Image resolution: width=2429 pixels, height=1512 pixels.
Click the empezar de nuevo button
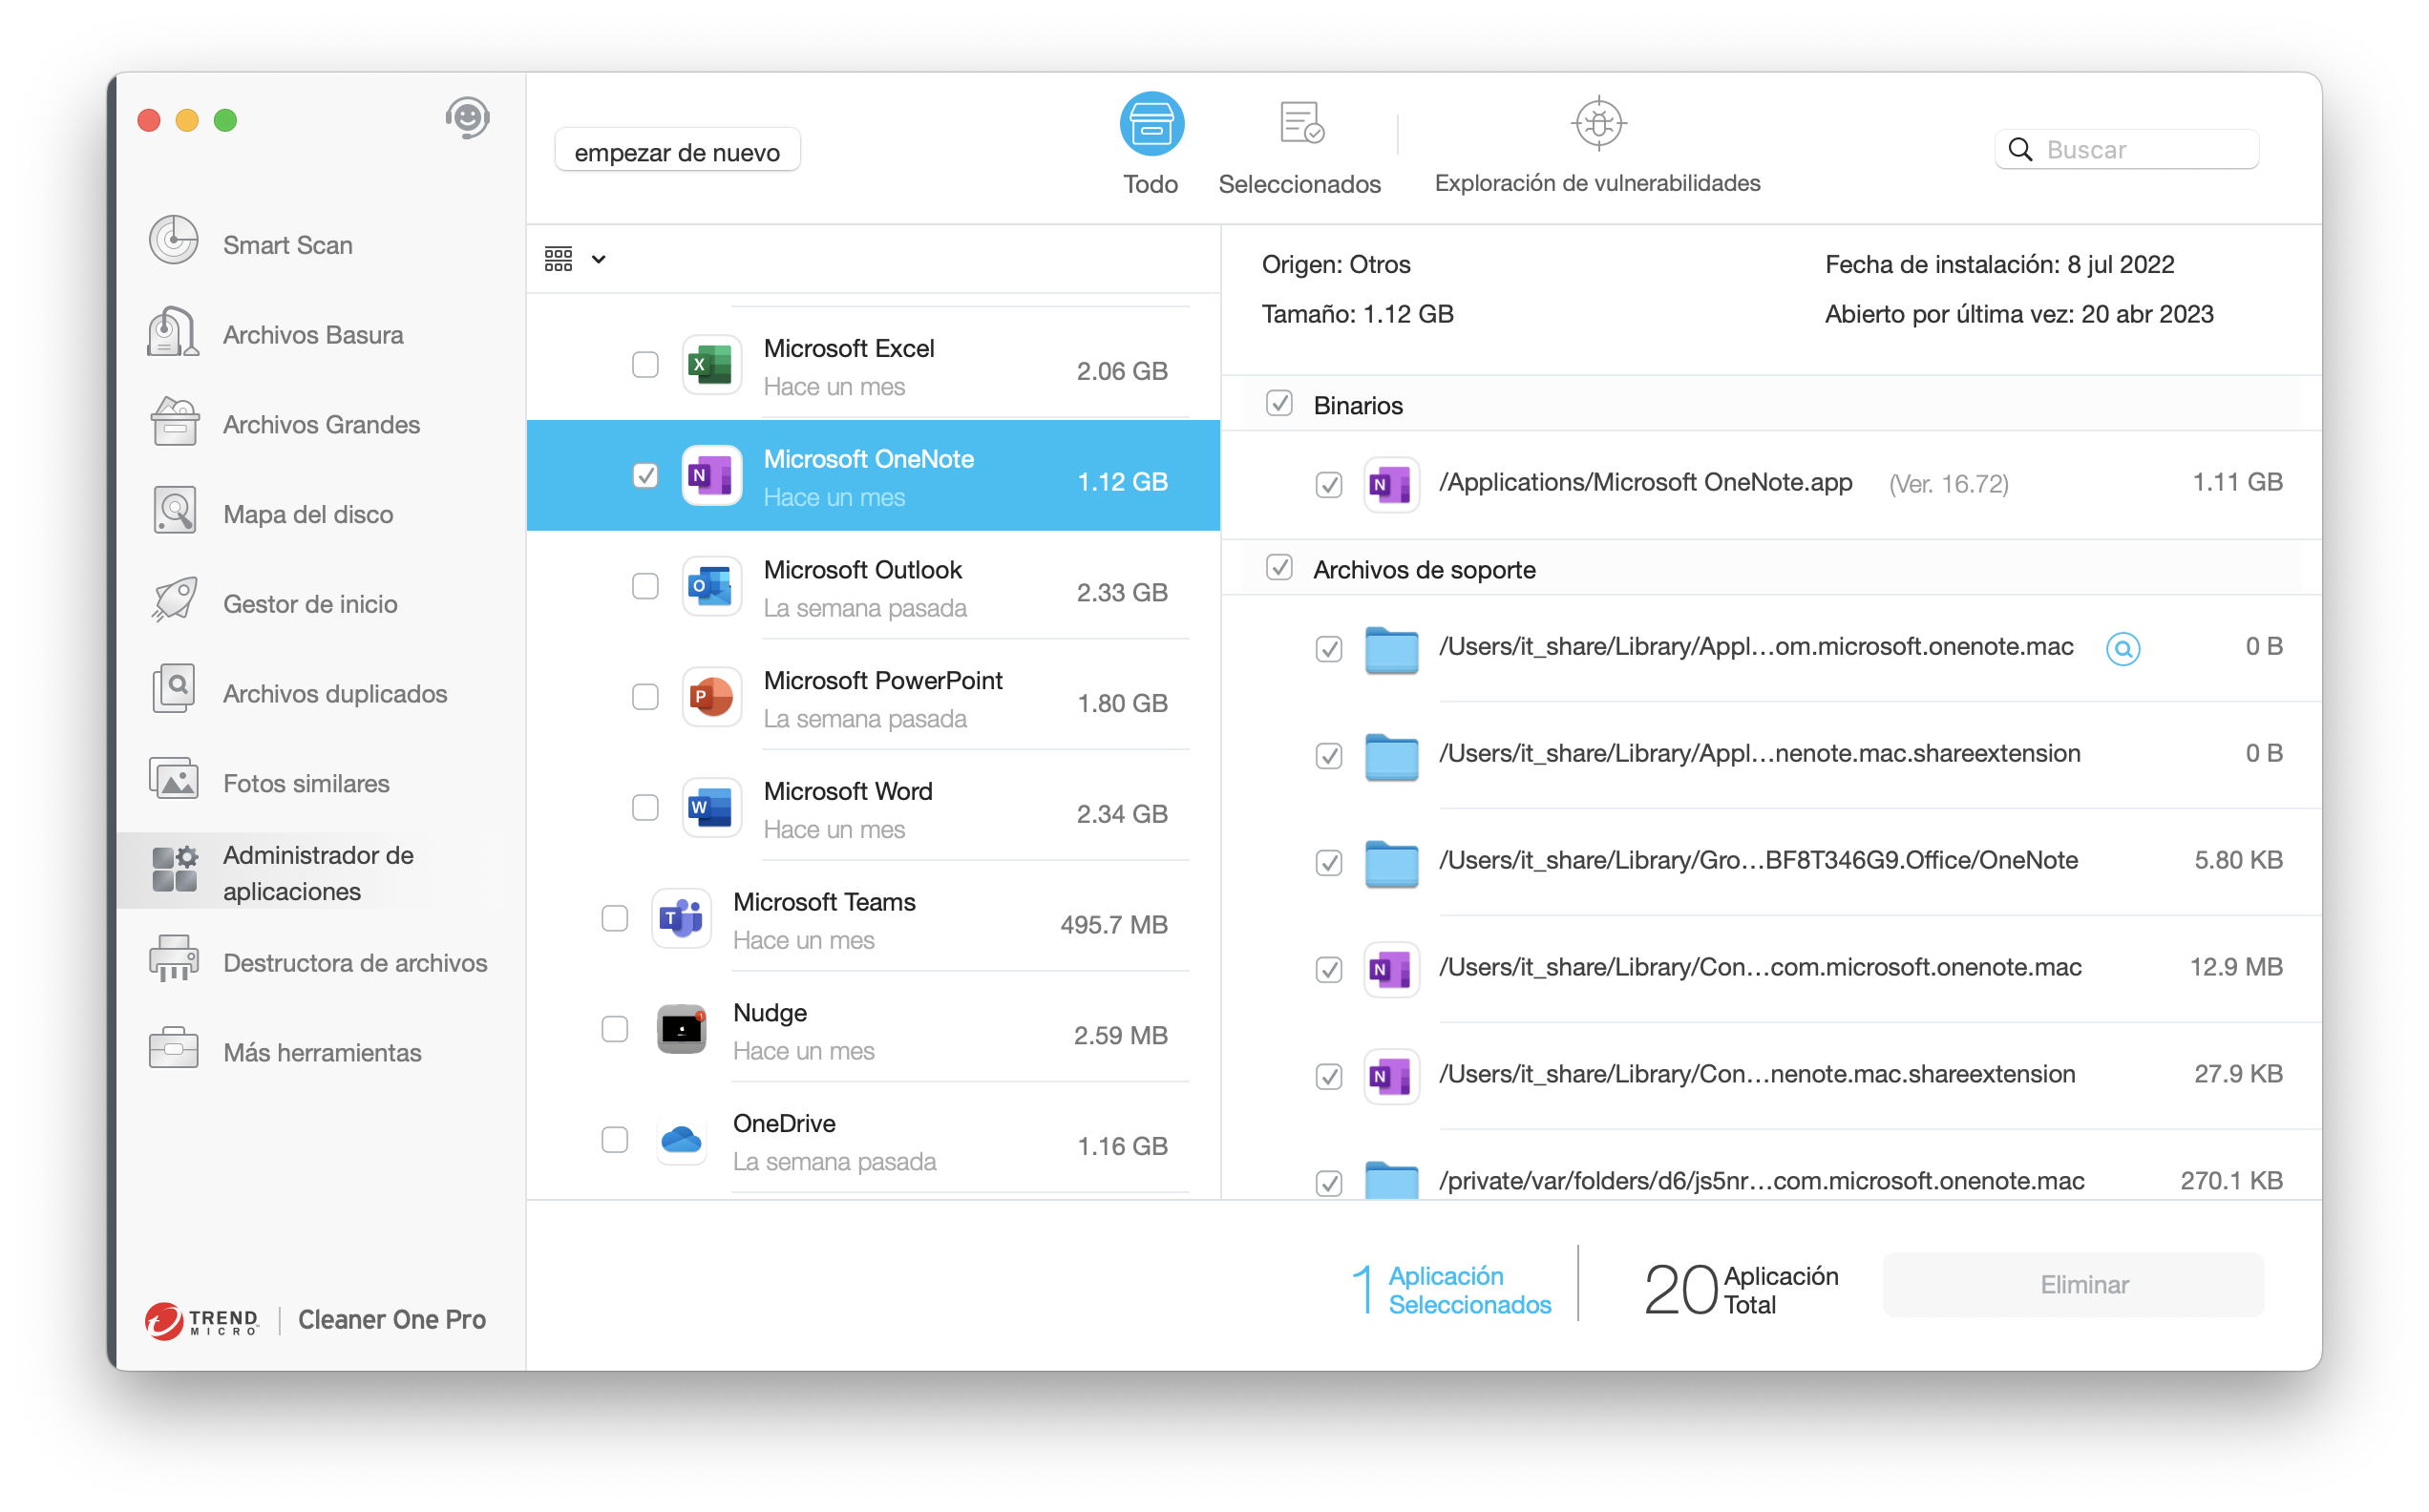[x=677, y=152]
